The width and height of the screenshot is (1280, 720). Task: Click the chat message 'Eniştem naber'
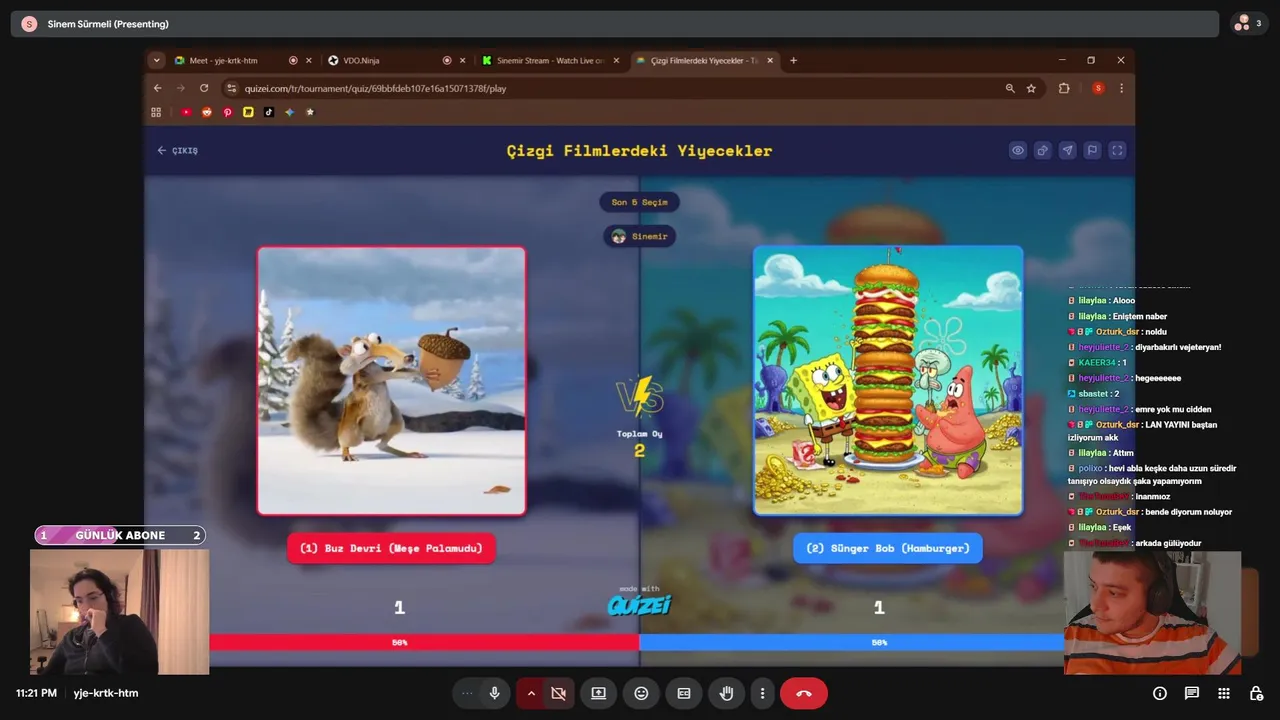pos(1139,316)
